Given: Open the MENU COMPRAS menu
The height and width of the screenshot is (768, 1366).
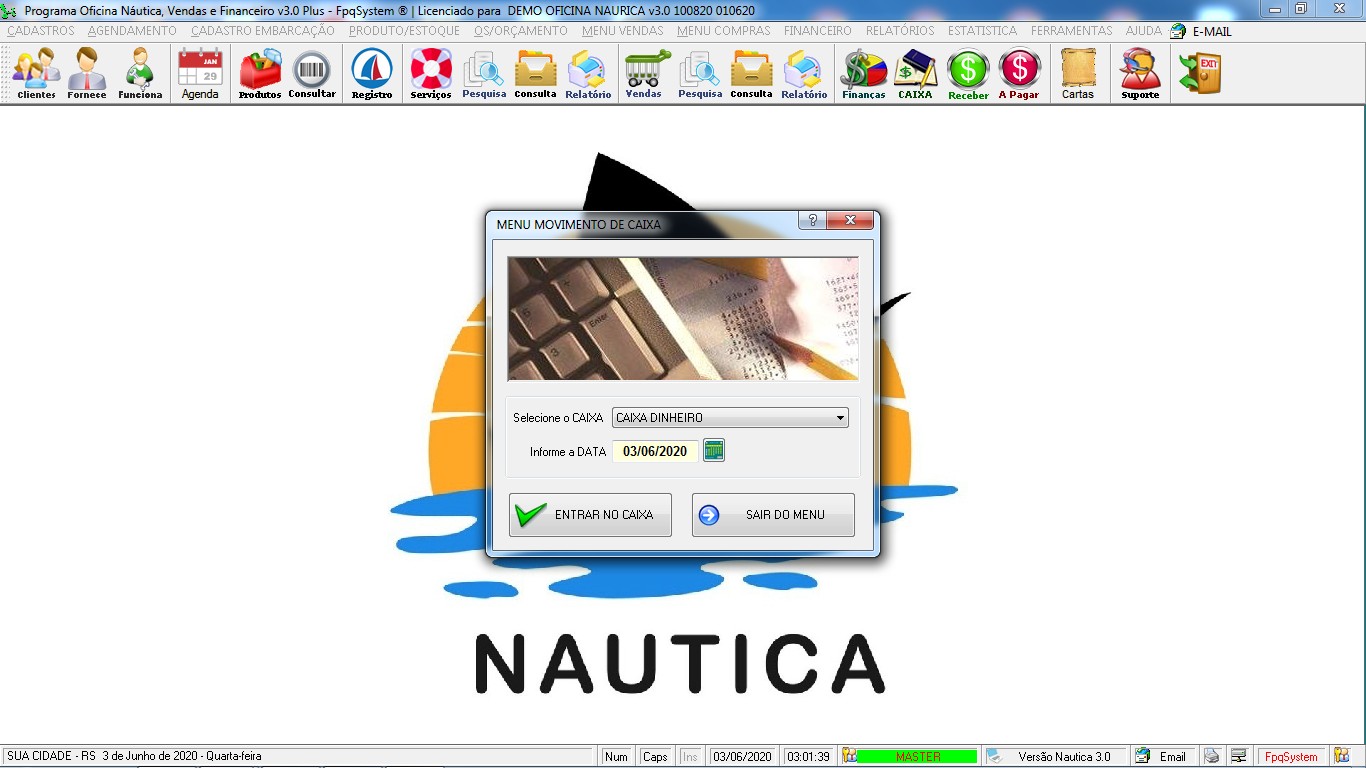Looking at the screenshot, I should pyautogui.click(x=724, y=31).
